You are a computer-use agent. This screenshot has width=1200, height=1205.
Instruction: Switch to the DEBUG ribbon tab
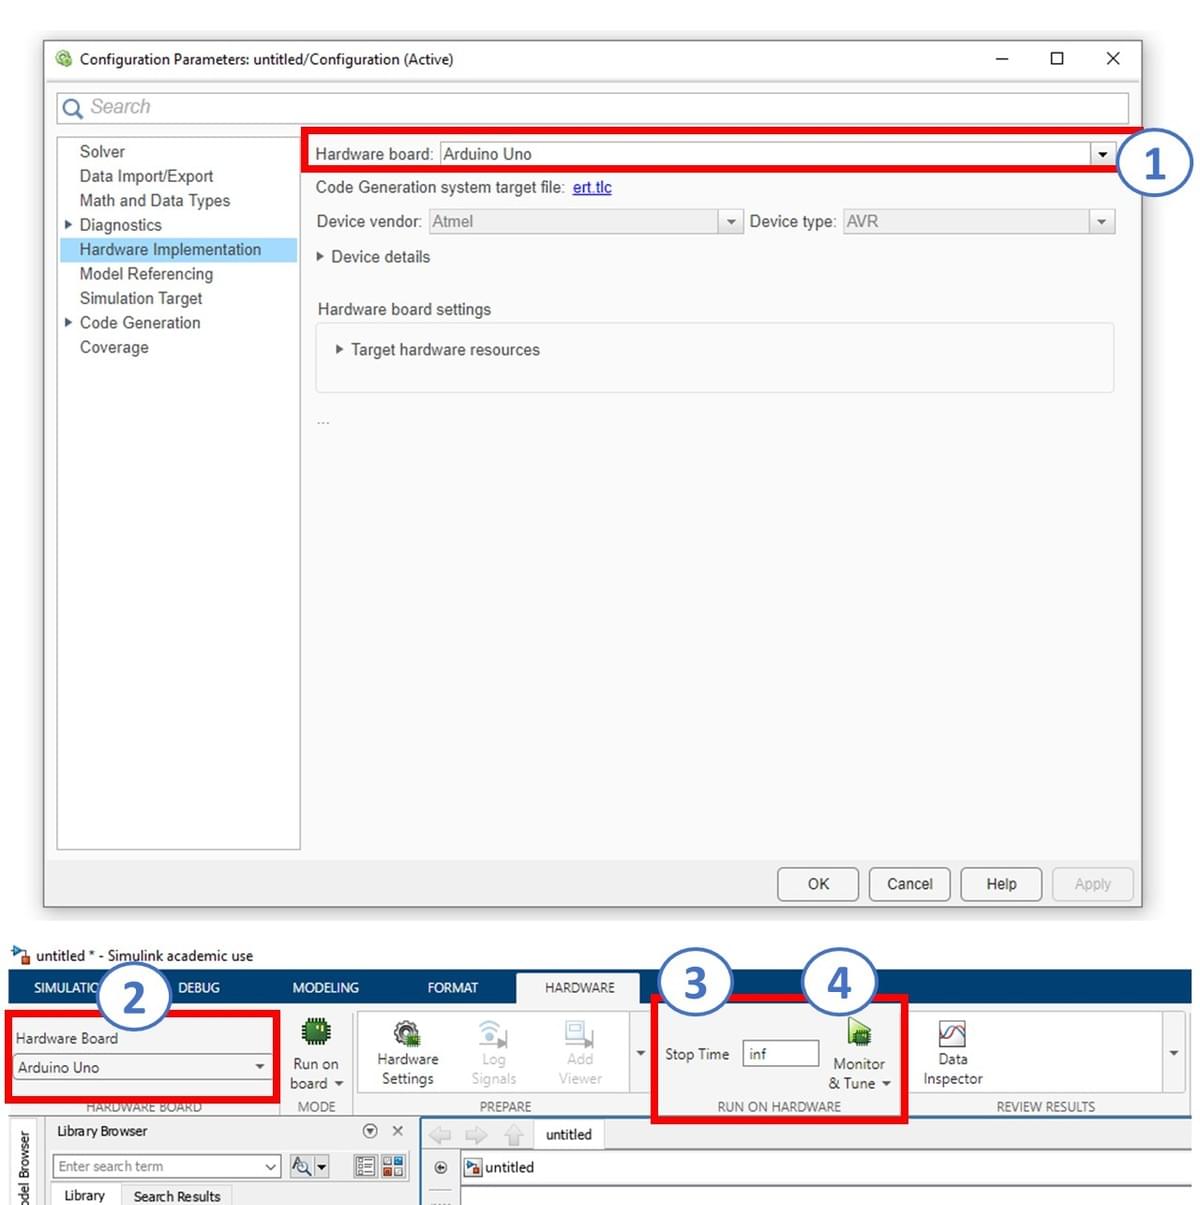[199, 987]
